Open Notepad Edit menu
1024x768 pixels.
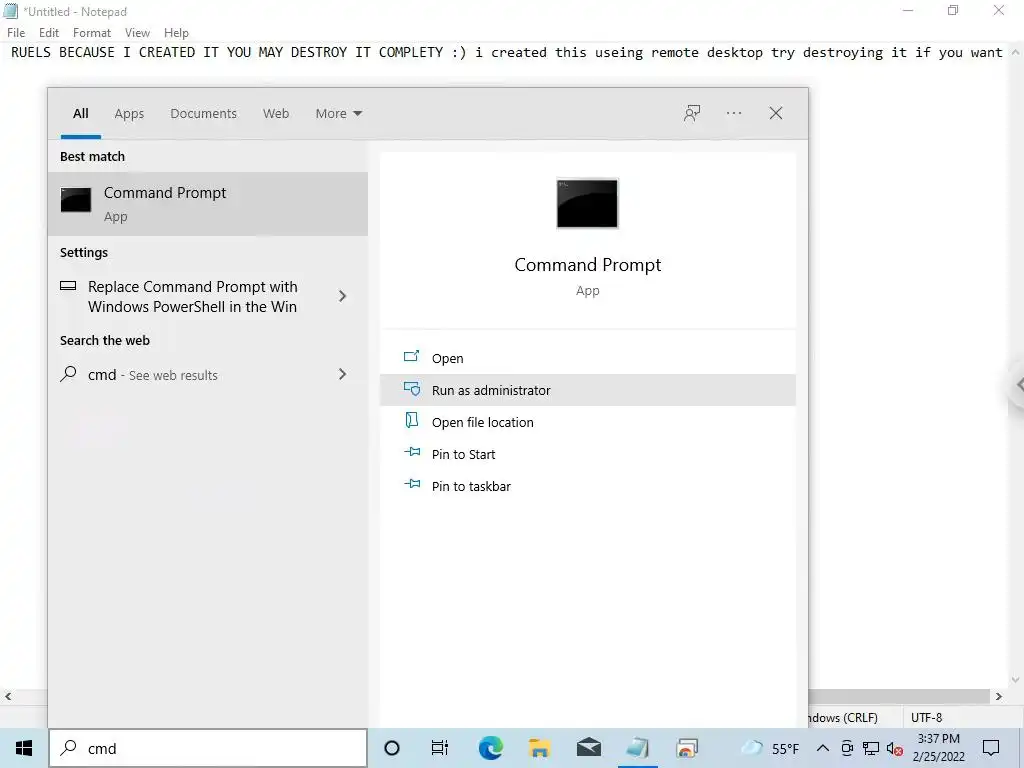click(x=49, y=33)
